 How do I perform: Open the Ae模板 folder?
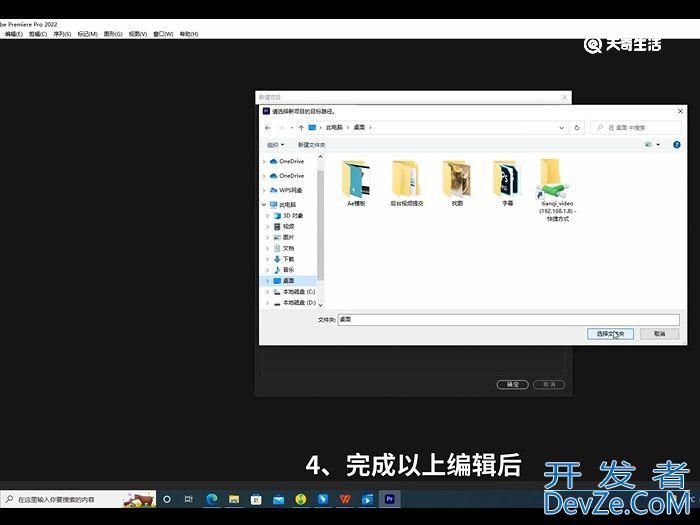[x=356, y=183]
